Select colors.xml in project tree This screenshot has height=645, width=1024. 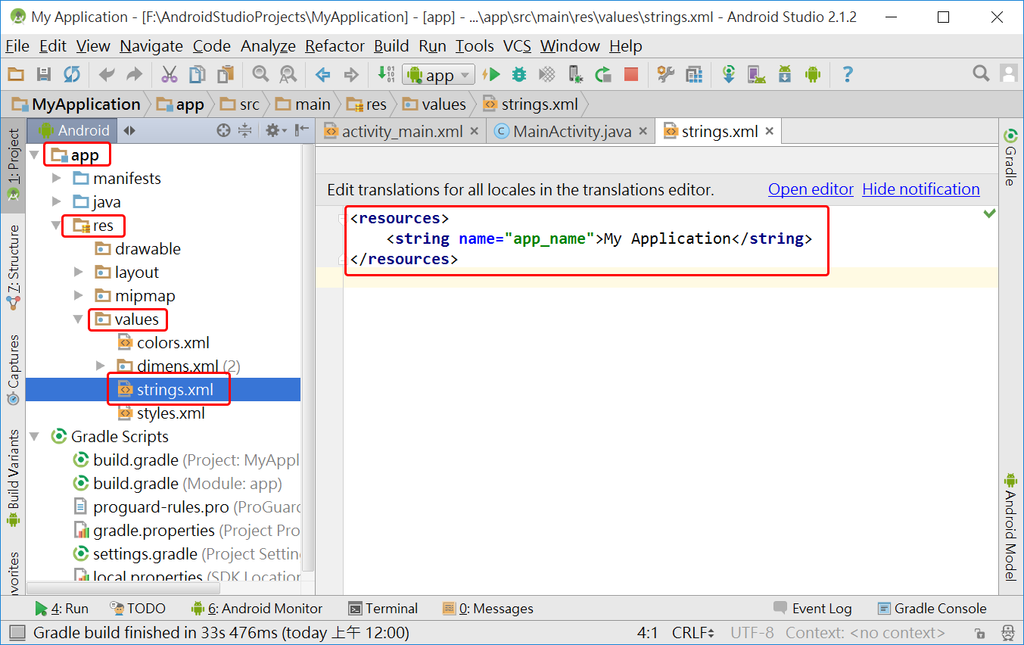point(163,343)
